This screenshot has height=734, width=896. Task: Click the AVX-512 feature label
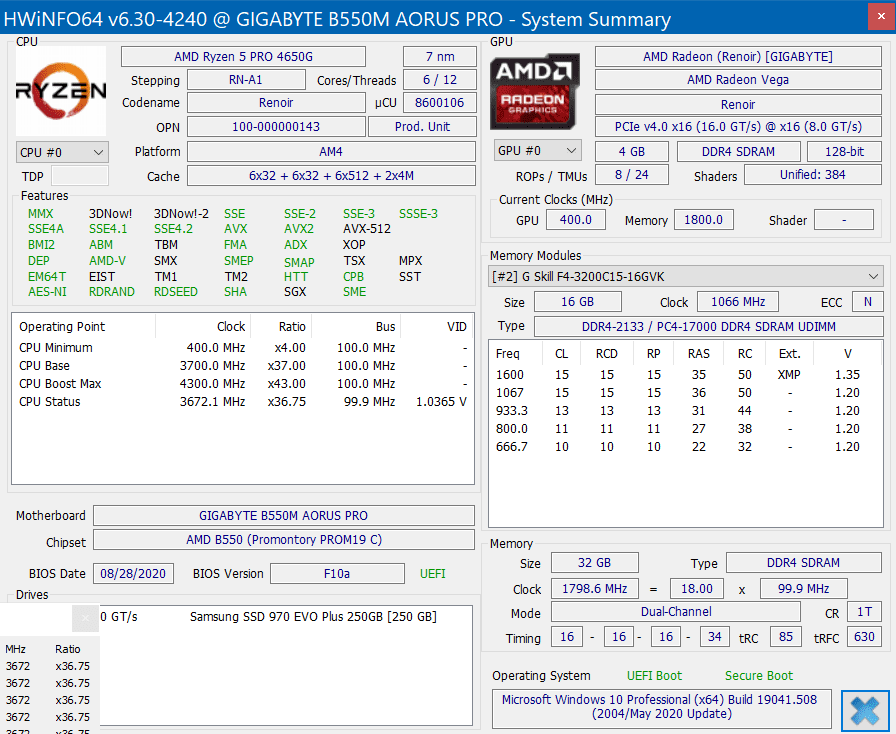pos(367,229)
